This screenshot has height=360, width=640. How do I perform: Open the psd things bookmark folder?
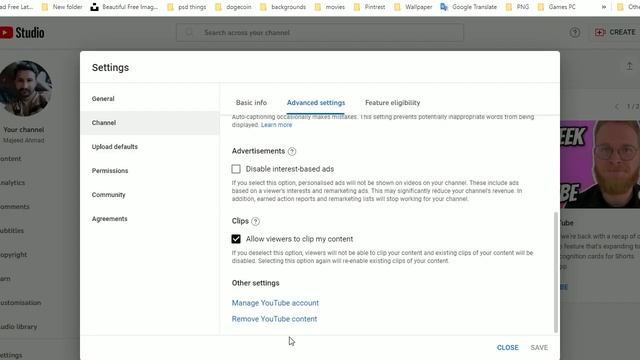point(187,7)
